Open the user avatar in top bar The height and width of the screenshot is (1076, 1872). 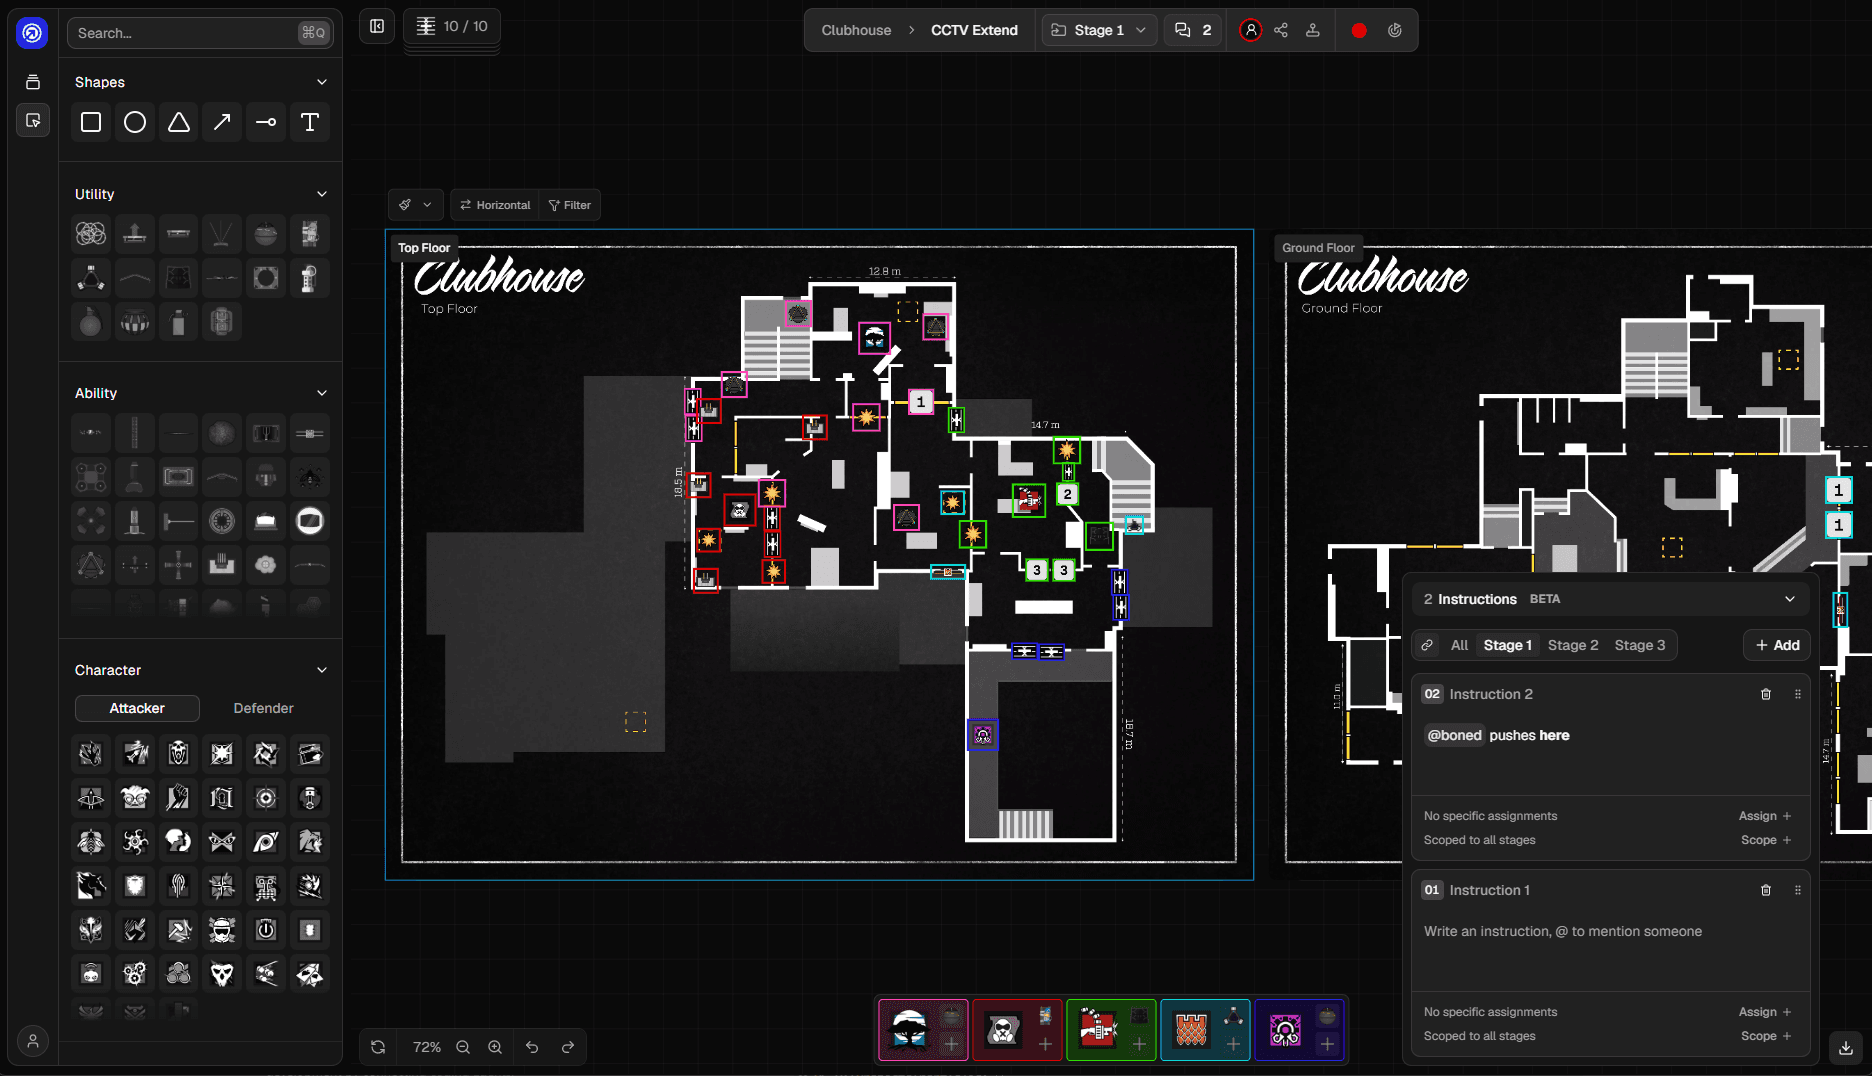1250,30
